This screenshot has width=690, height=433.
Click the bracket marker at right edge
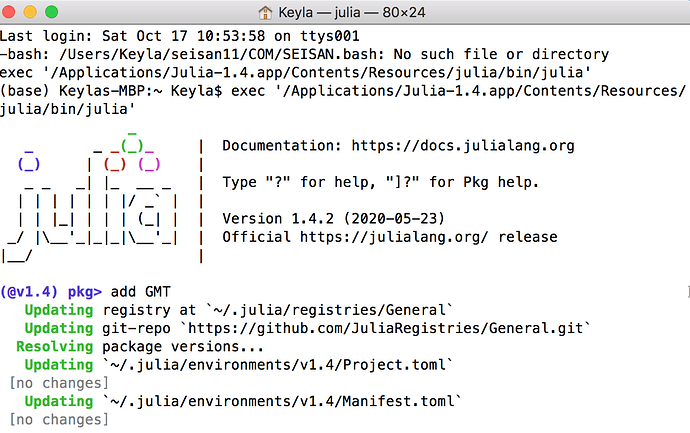(x=688, y=292)
